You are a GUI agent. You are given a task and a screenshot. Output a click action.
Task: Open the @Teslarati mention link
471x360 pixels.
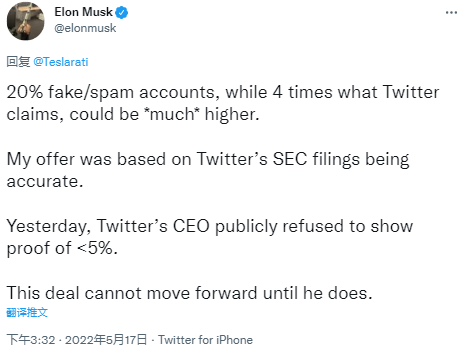pyautogui.click(x=61, y=62)
